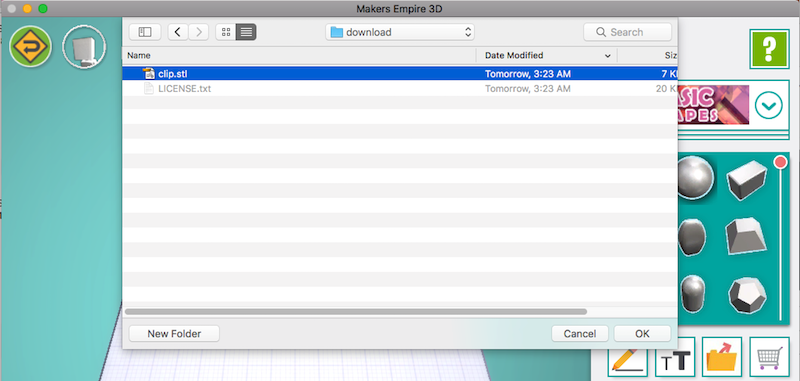Switch to icon view in file dialog
800x381 pixels.
coord(226,32)
